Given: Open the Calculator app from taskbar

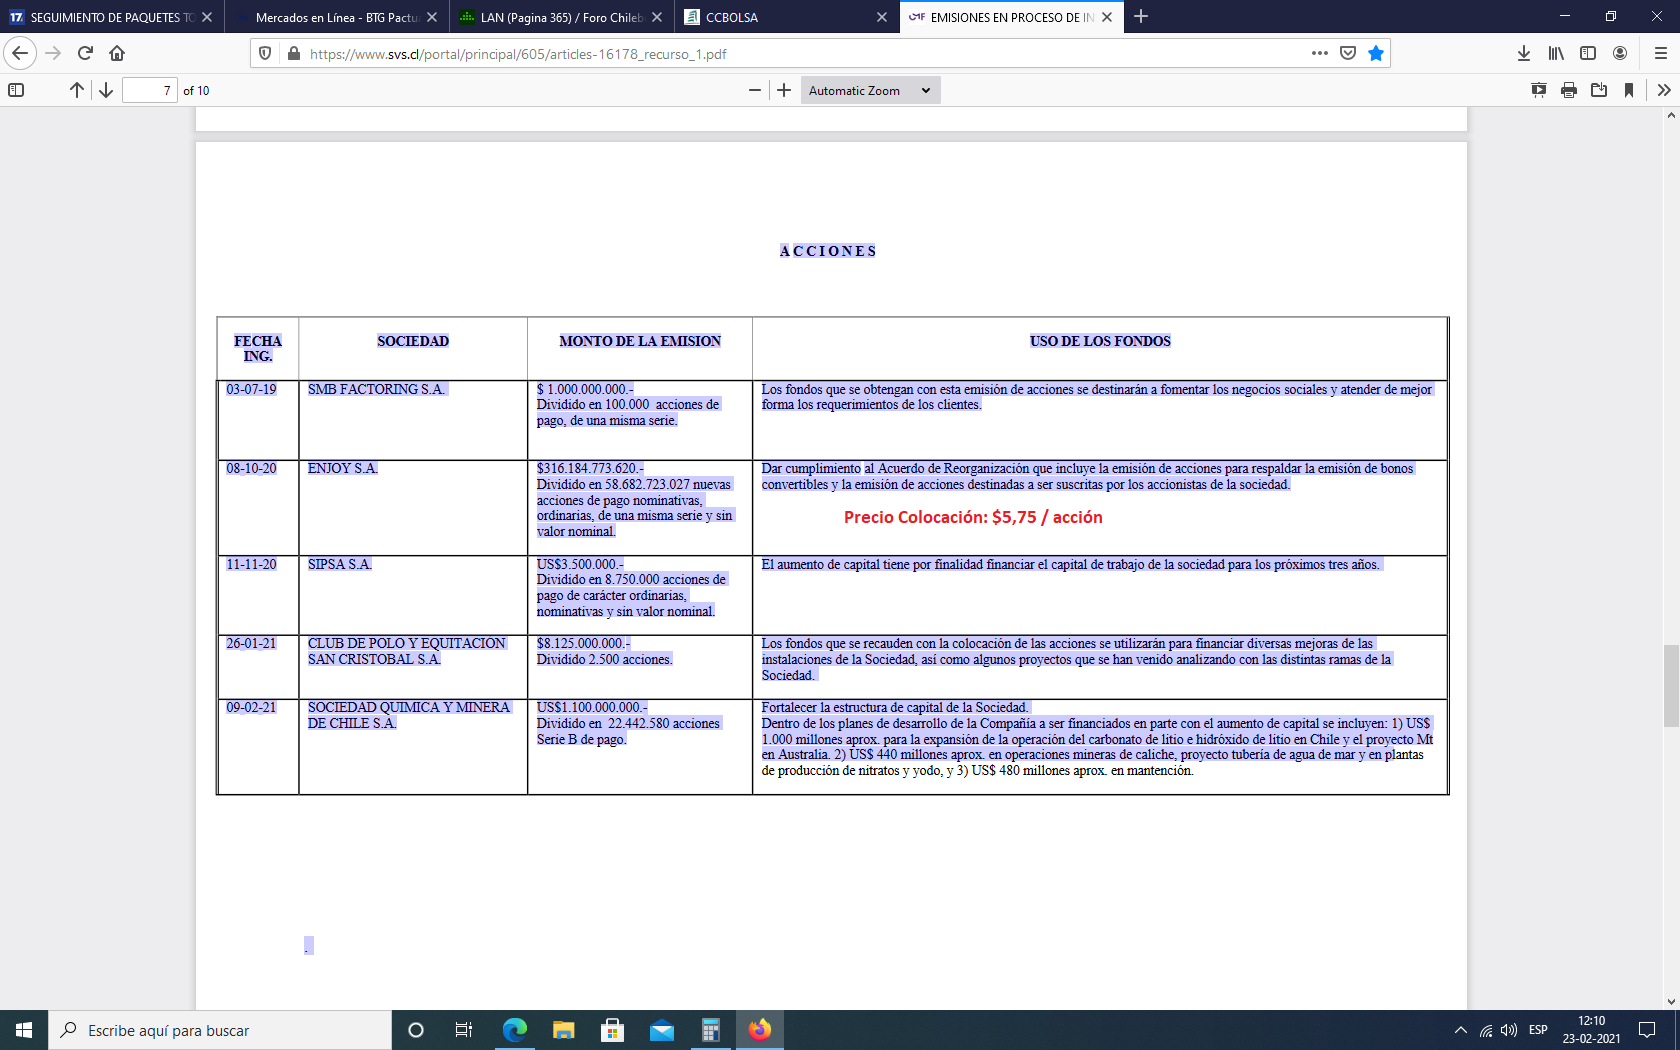Looking at the screenshot, I should (x=711, y=1030).
